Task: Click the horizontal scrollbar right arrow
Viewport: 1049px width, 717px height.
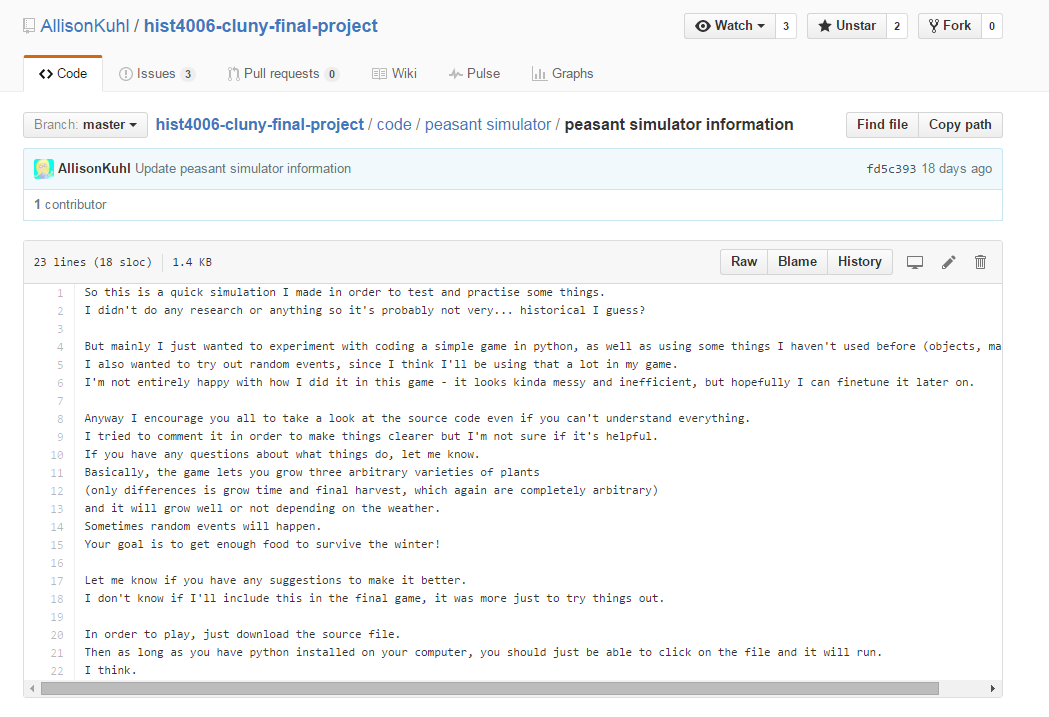Action: (992, 688)
